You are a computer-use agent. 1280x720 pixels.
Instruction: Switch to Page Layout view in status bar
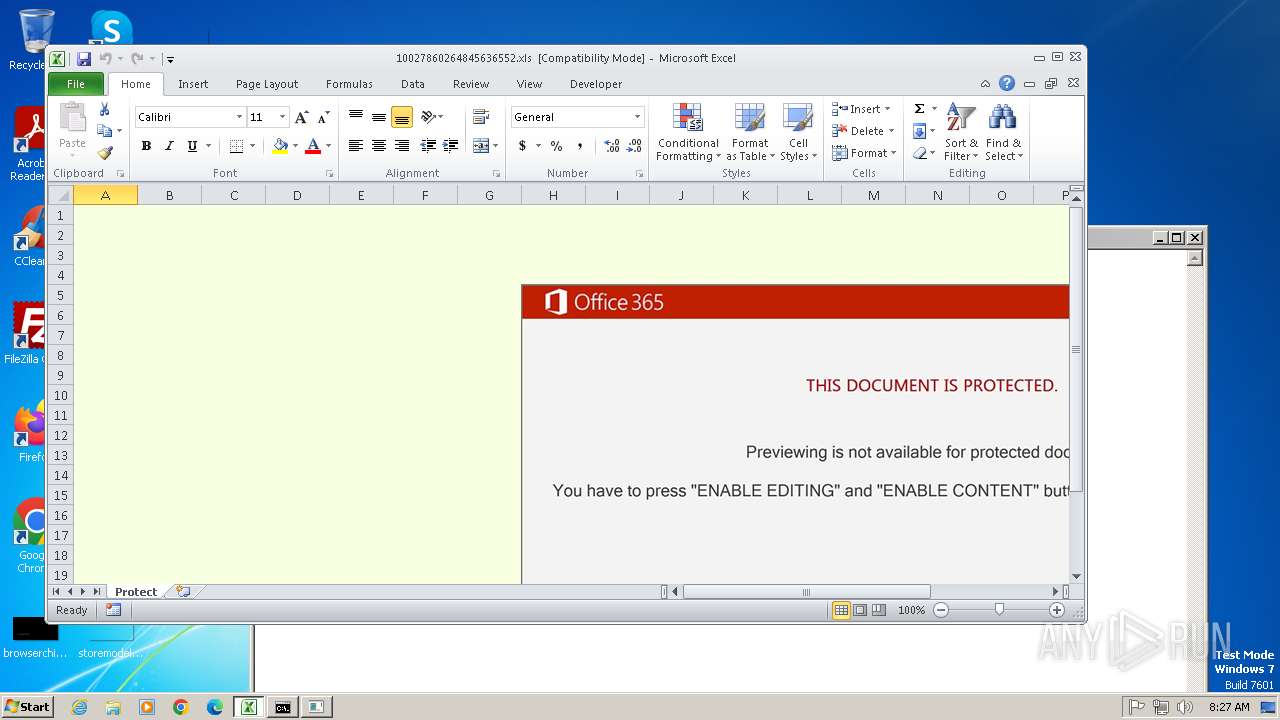[860, 610]
